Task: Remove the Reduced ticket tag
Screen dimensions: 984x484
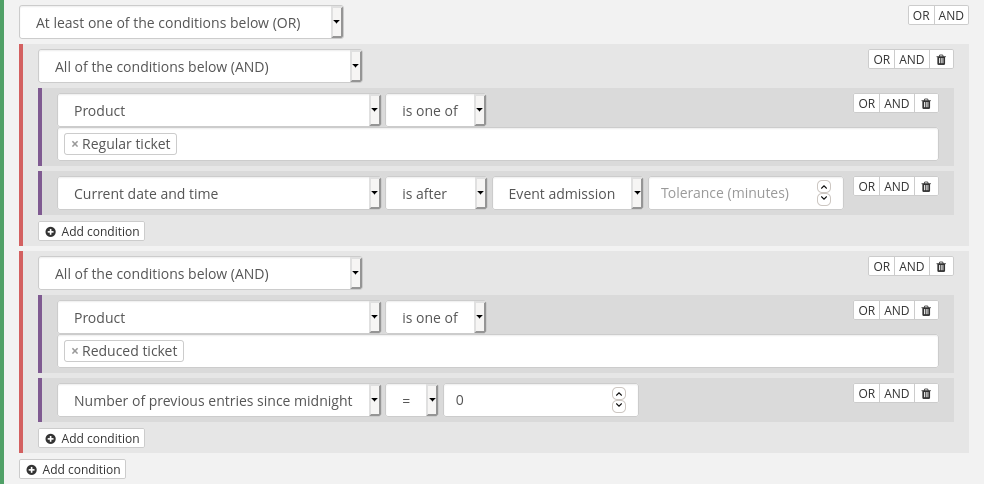Action: (x=75, y=351)
